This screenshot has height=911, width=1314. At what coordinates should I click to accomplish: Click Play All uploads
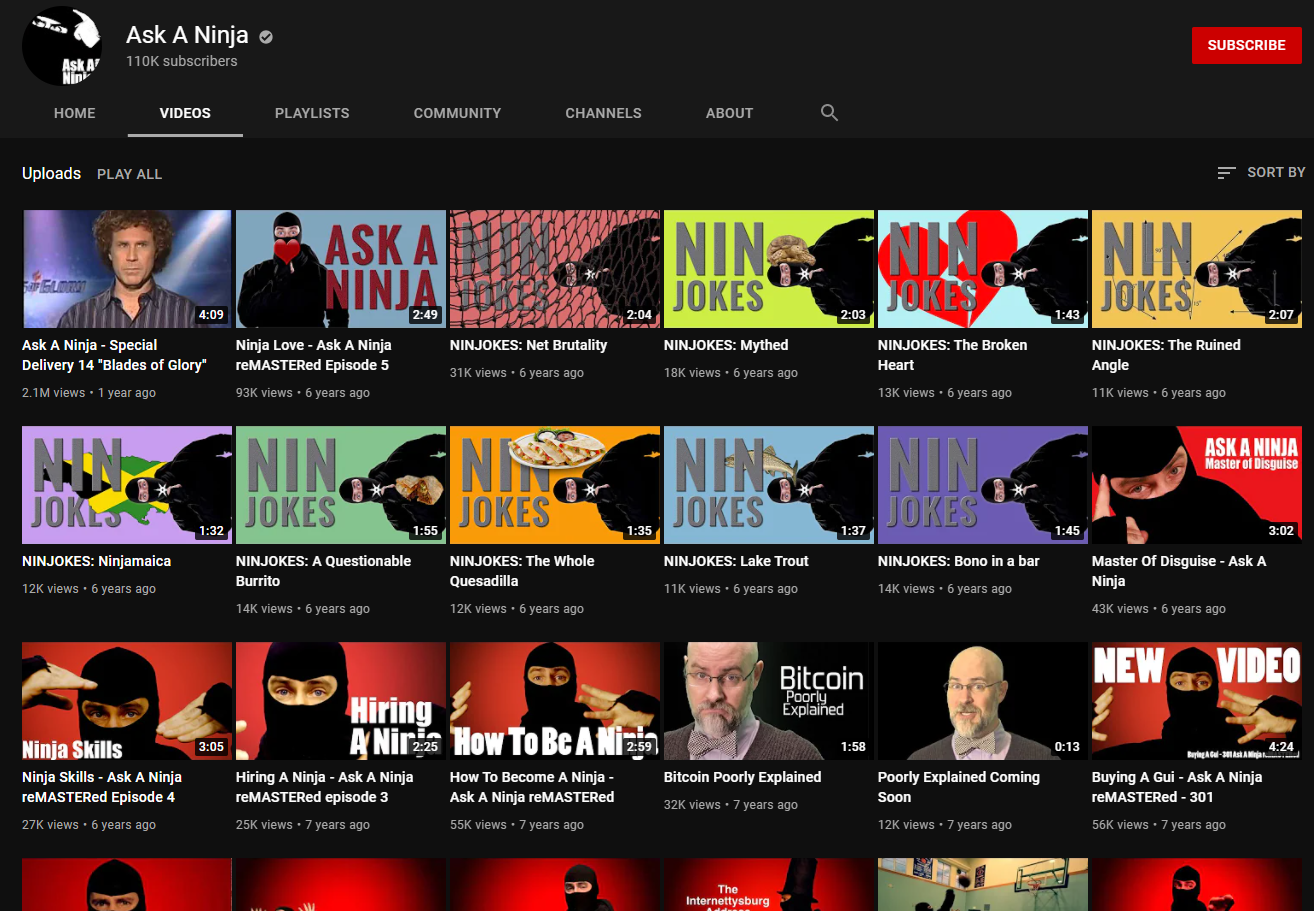129,174
